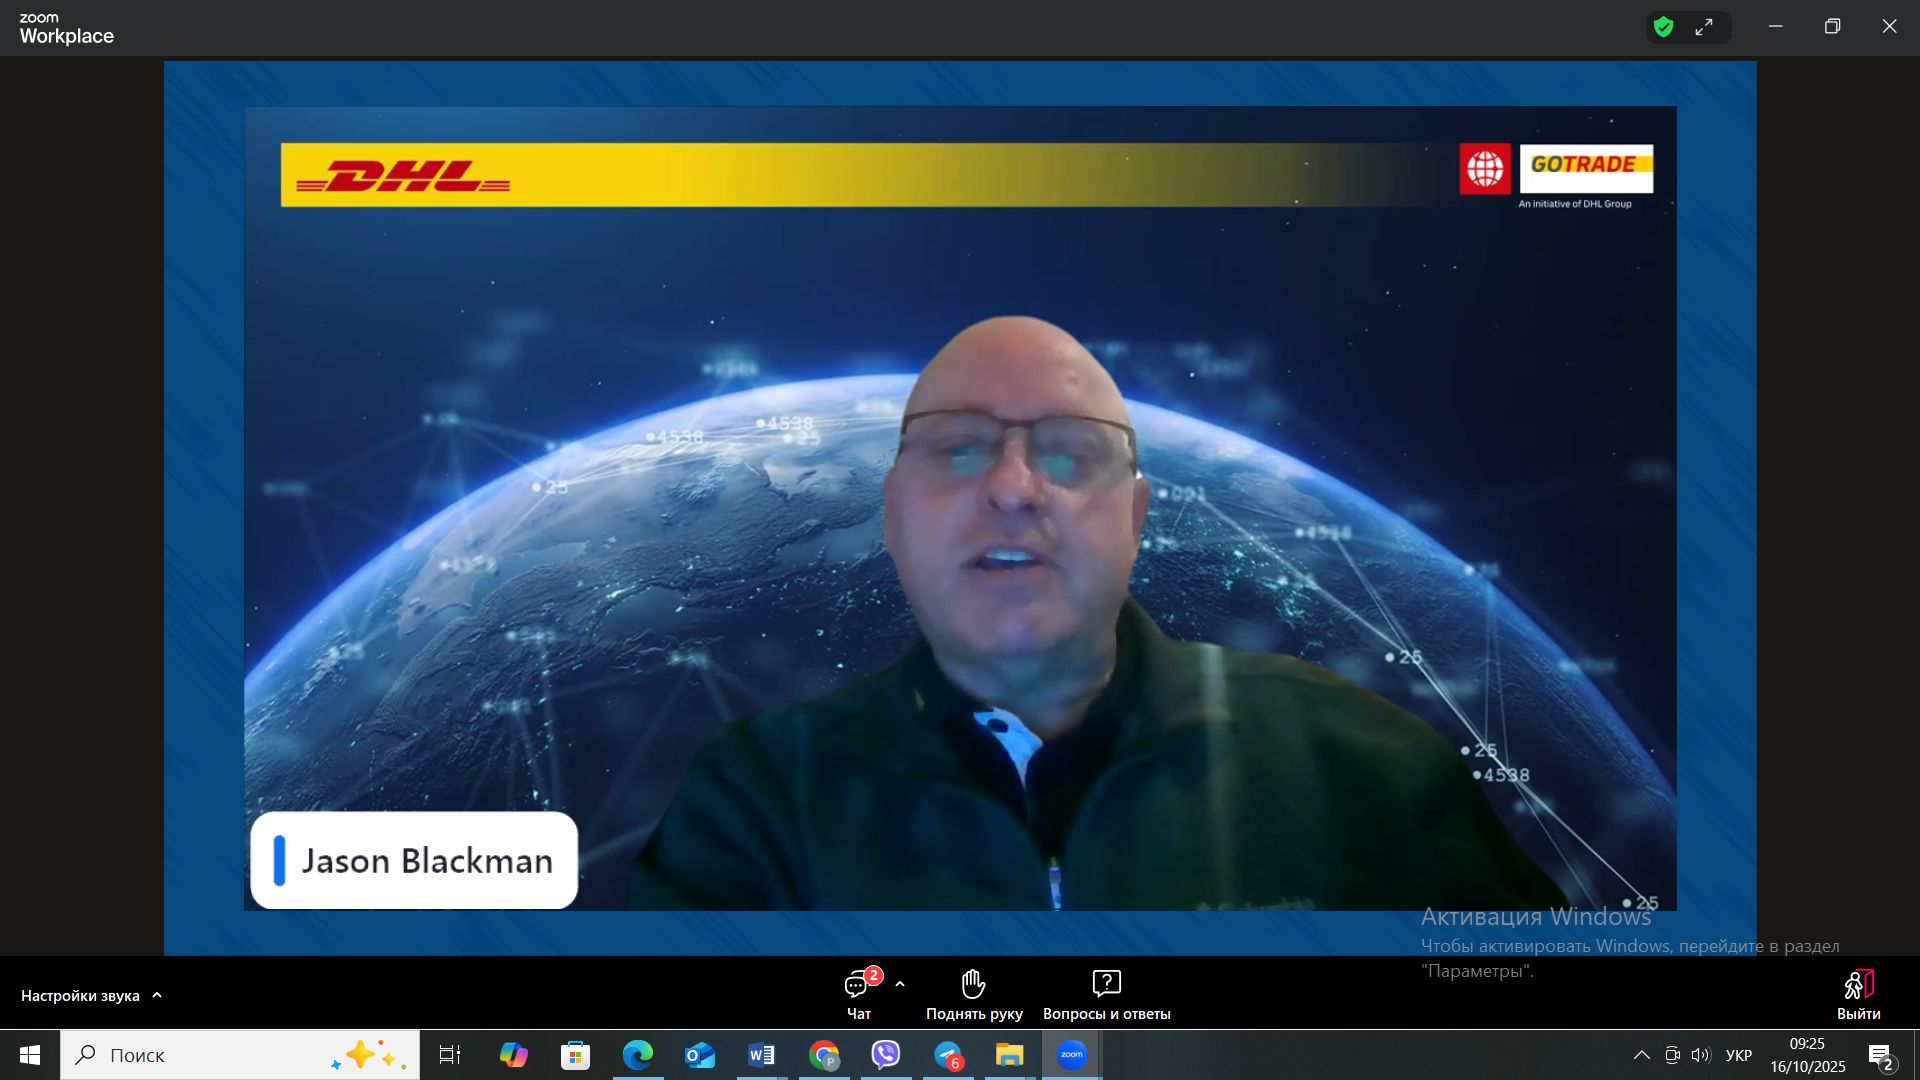The image size is (1920, 1080).
Task: Switch the УКР keyboard language indicator
Action: click(1739, 1055)
